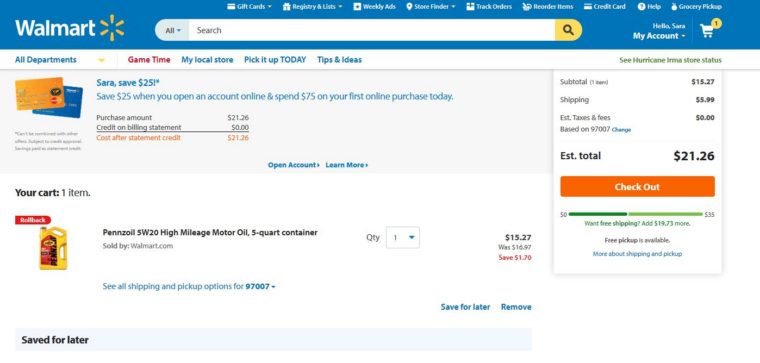
Task: Remove the Pennzoil item from cart
Action: 516,307
